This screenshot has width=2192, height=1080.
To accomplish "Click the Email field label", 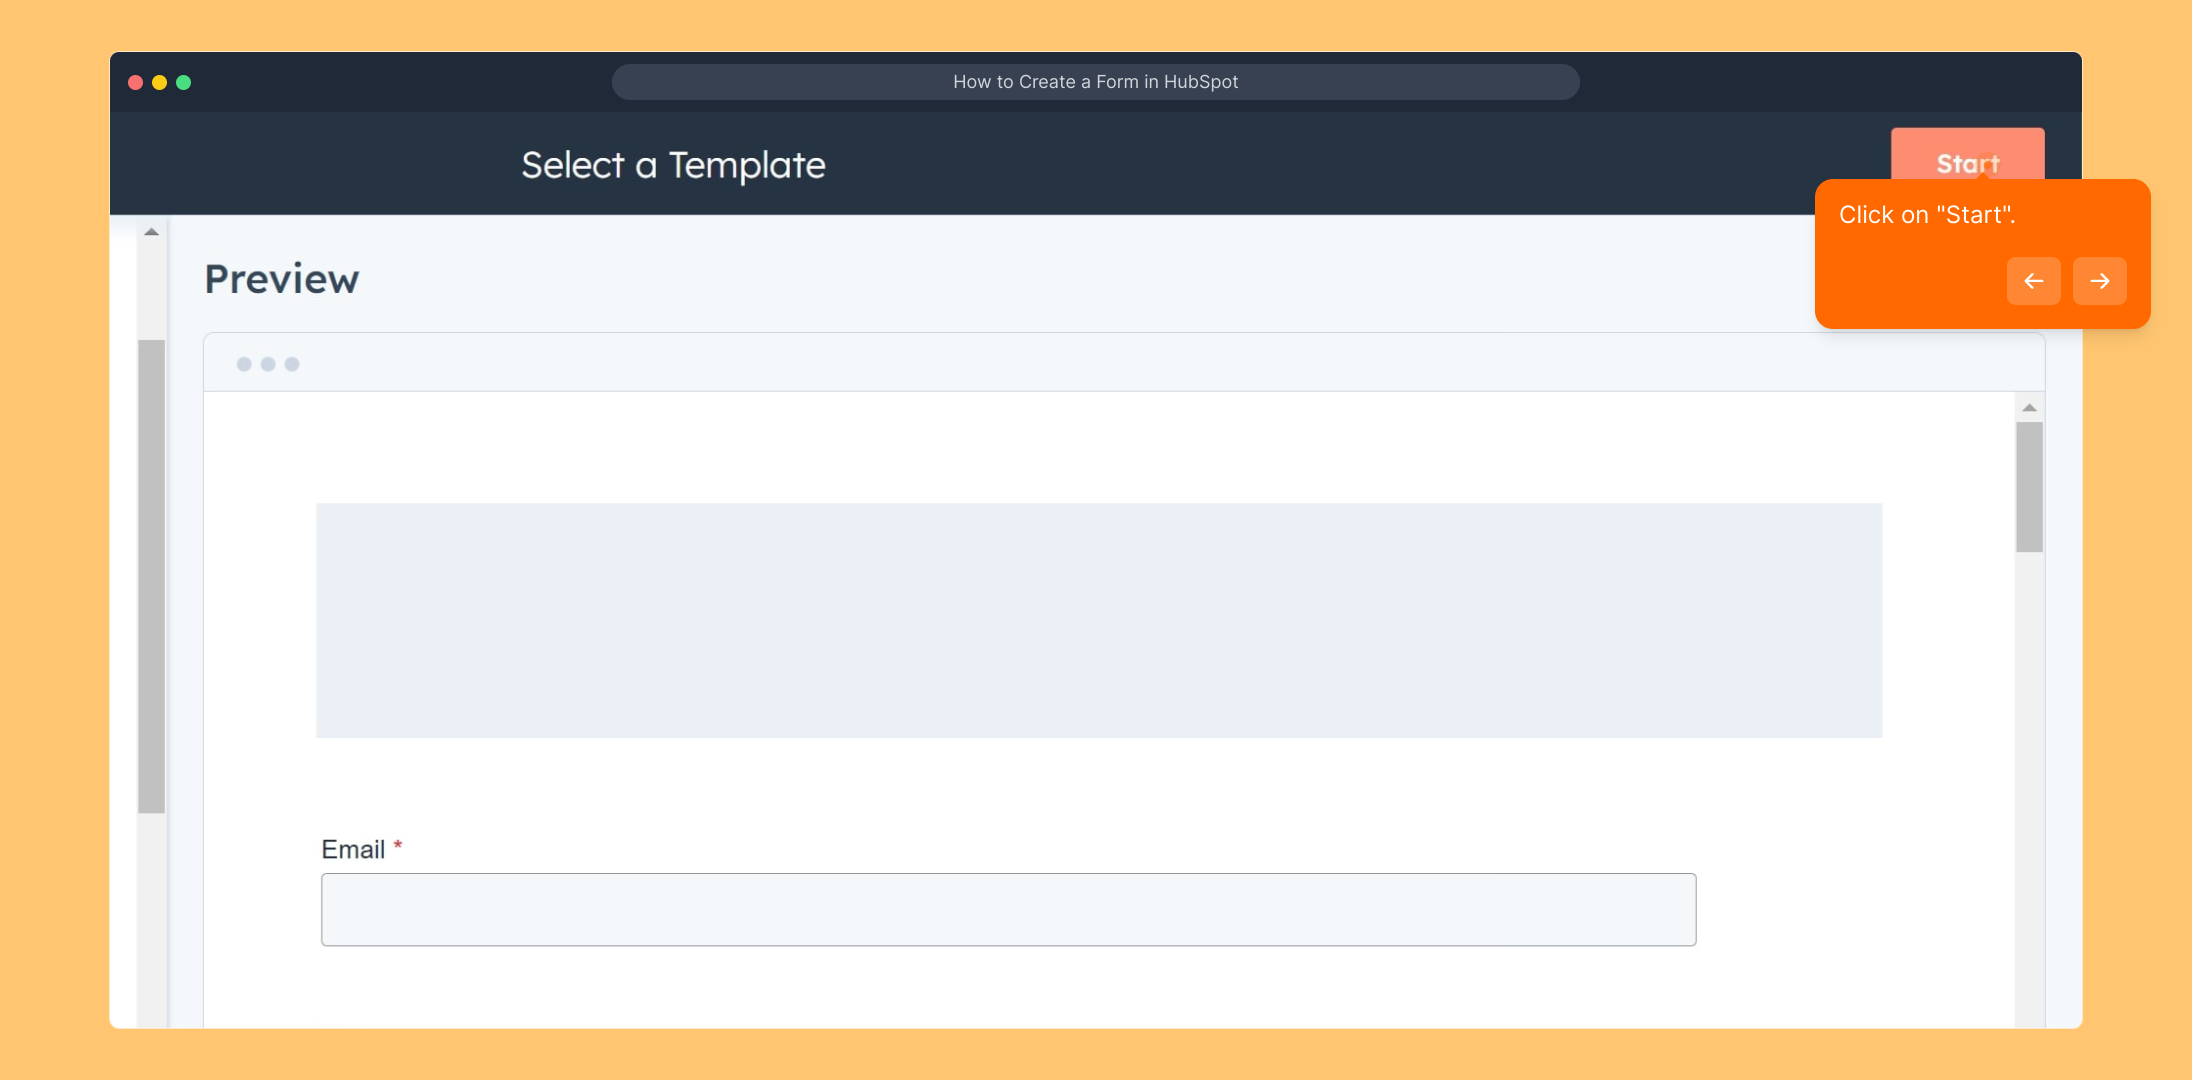I will tap(353, 849).
